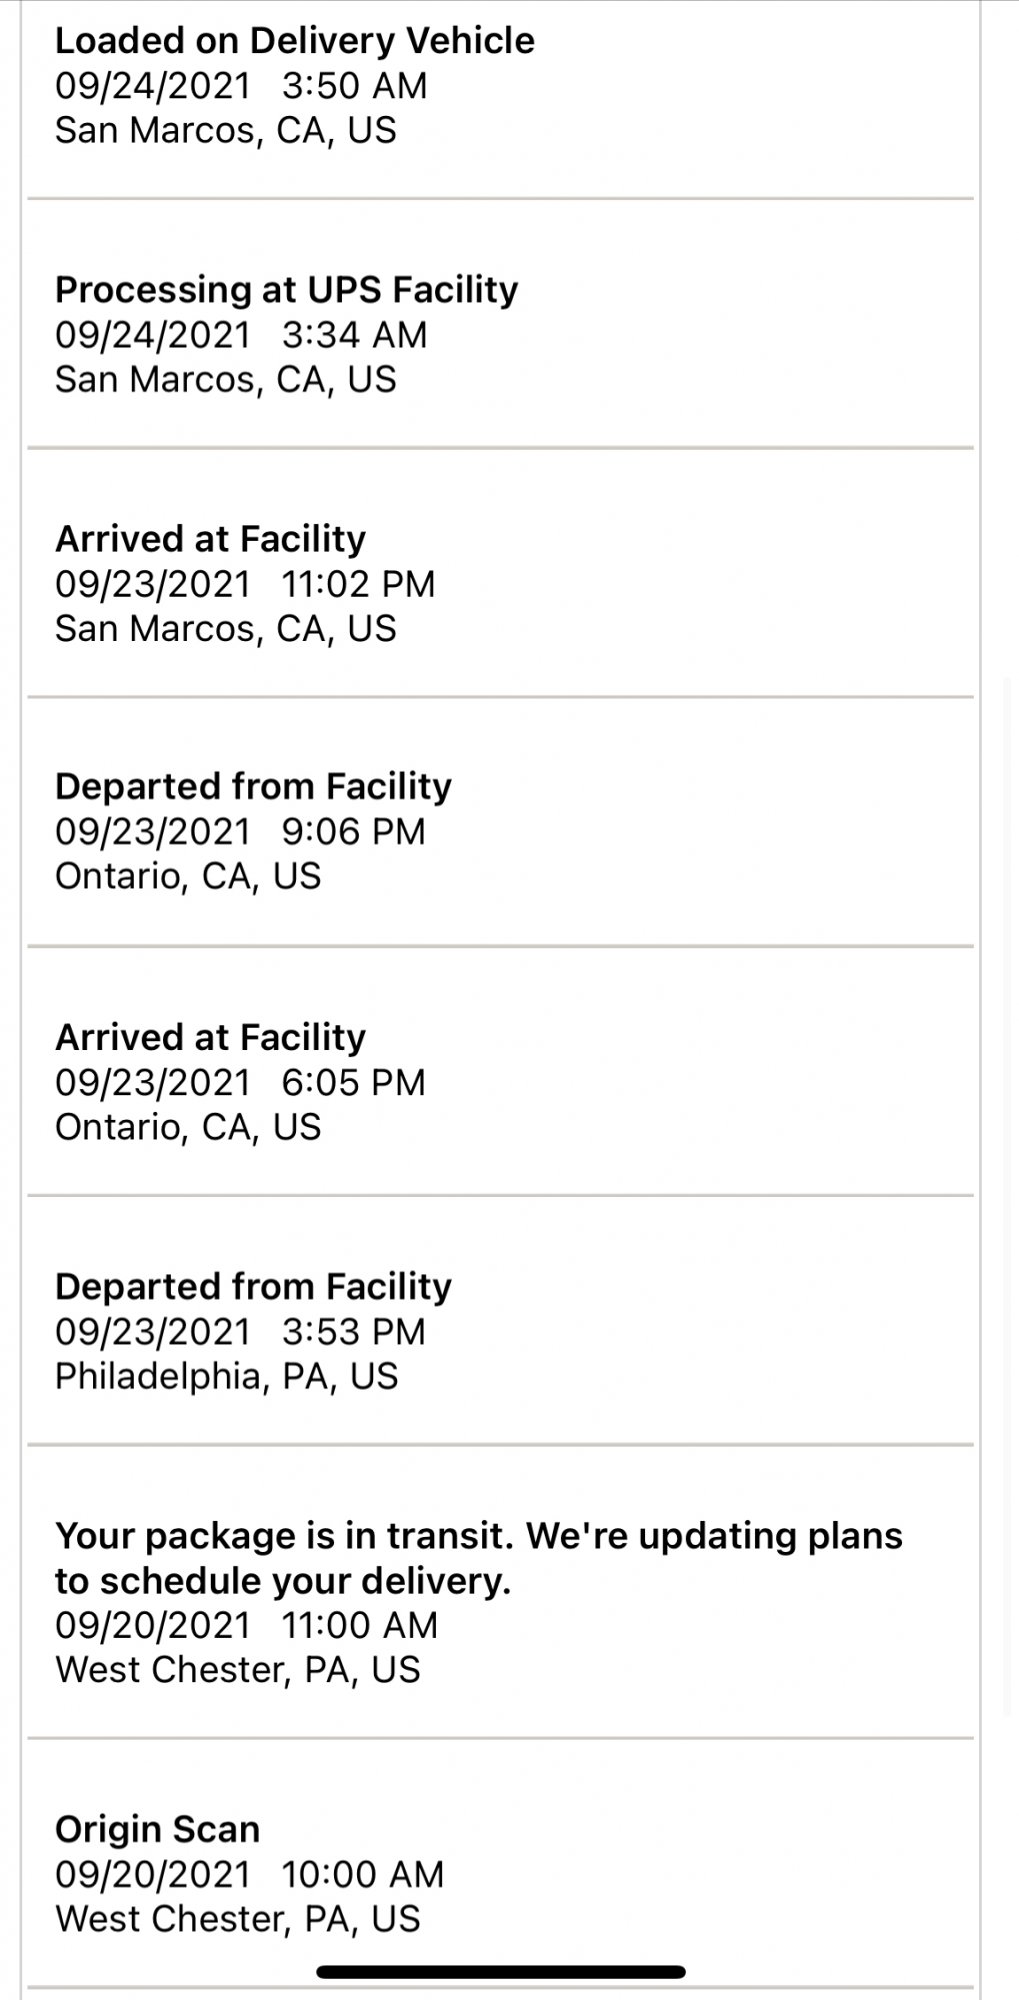Tap the Processing at UPS Facility heading
The height and width of the screenshot is (2000, 1019).
click(286, 290)
